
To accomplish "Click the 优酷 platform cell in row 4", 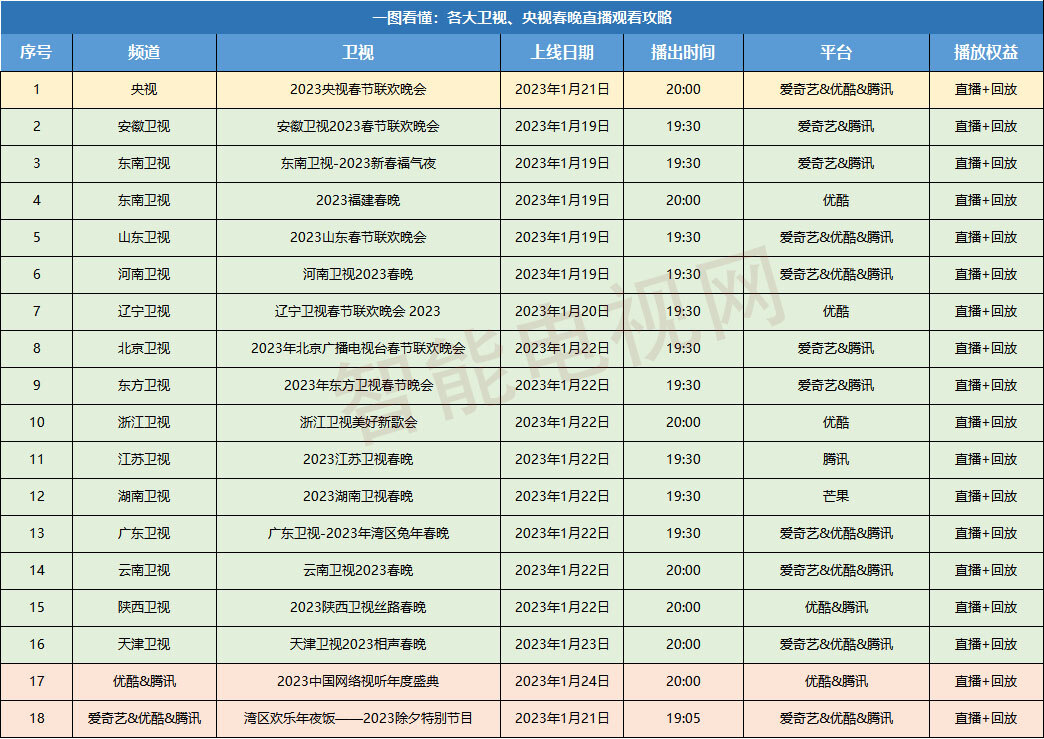I will 836,200.
